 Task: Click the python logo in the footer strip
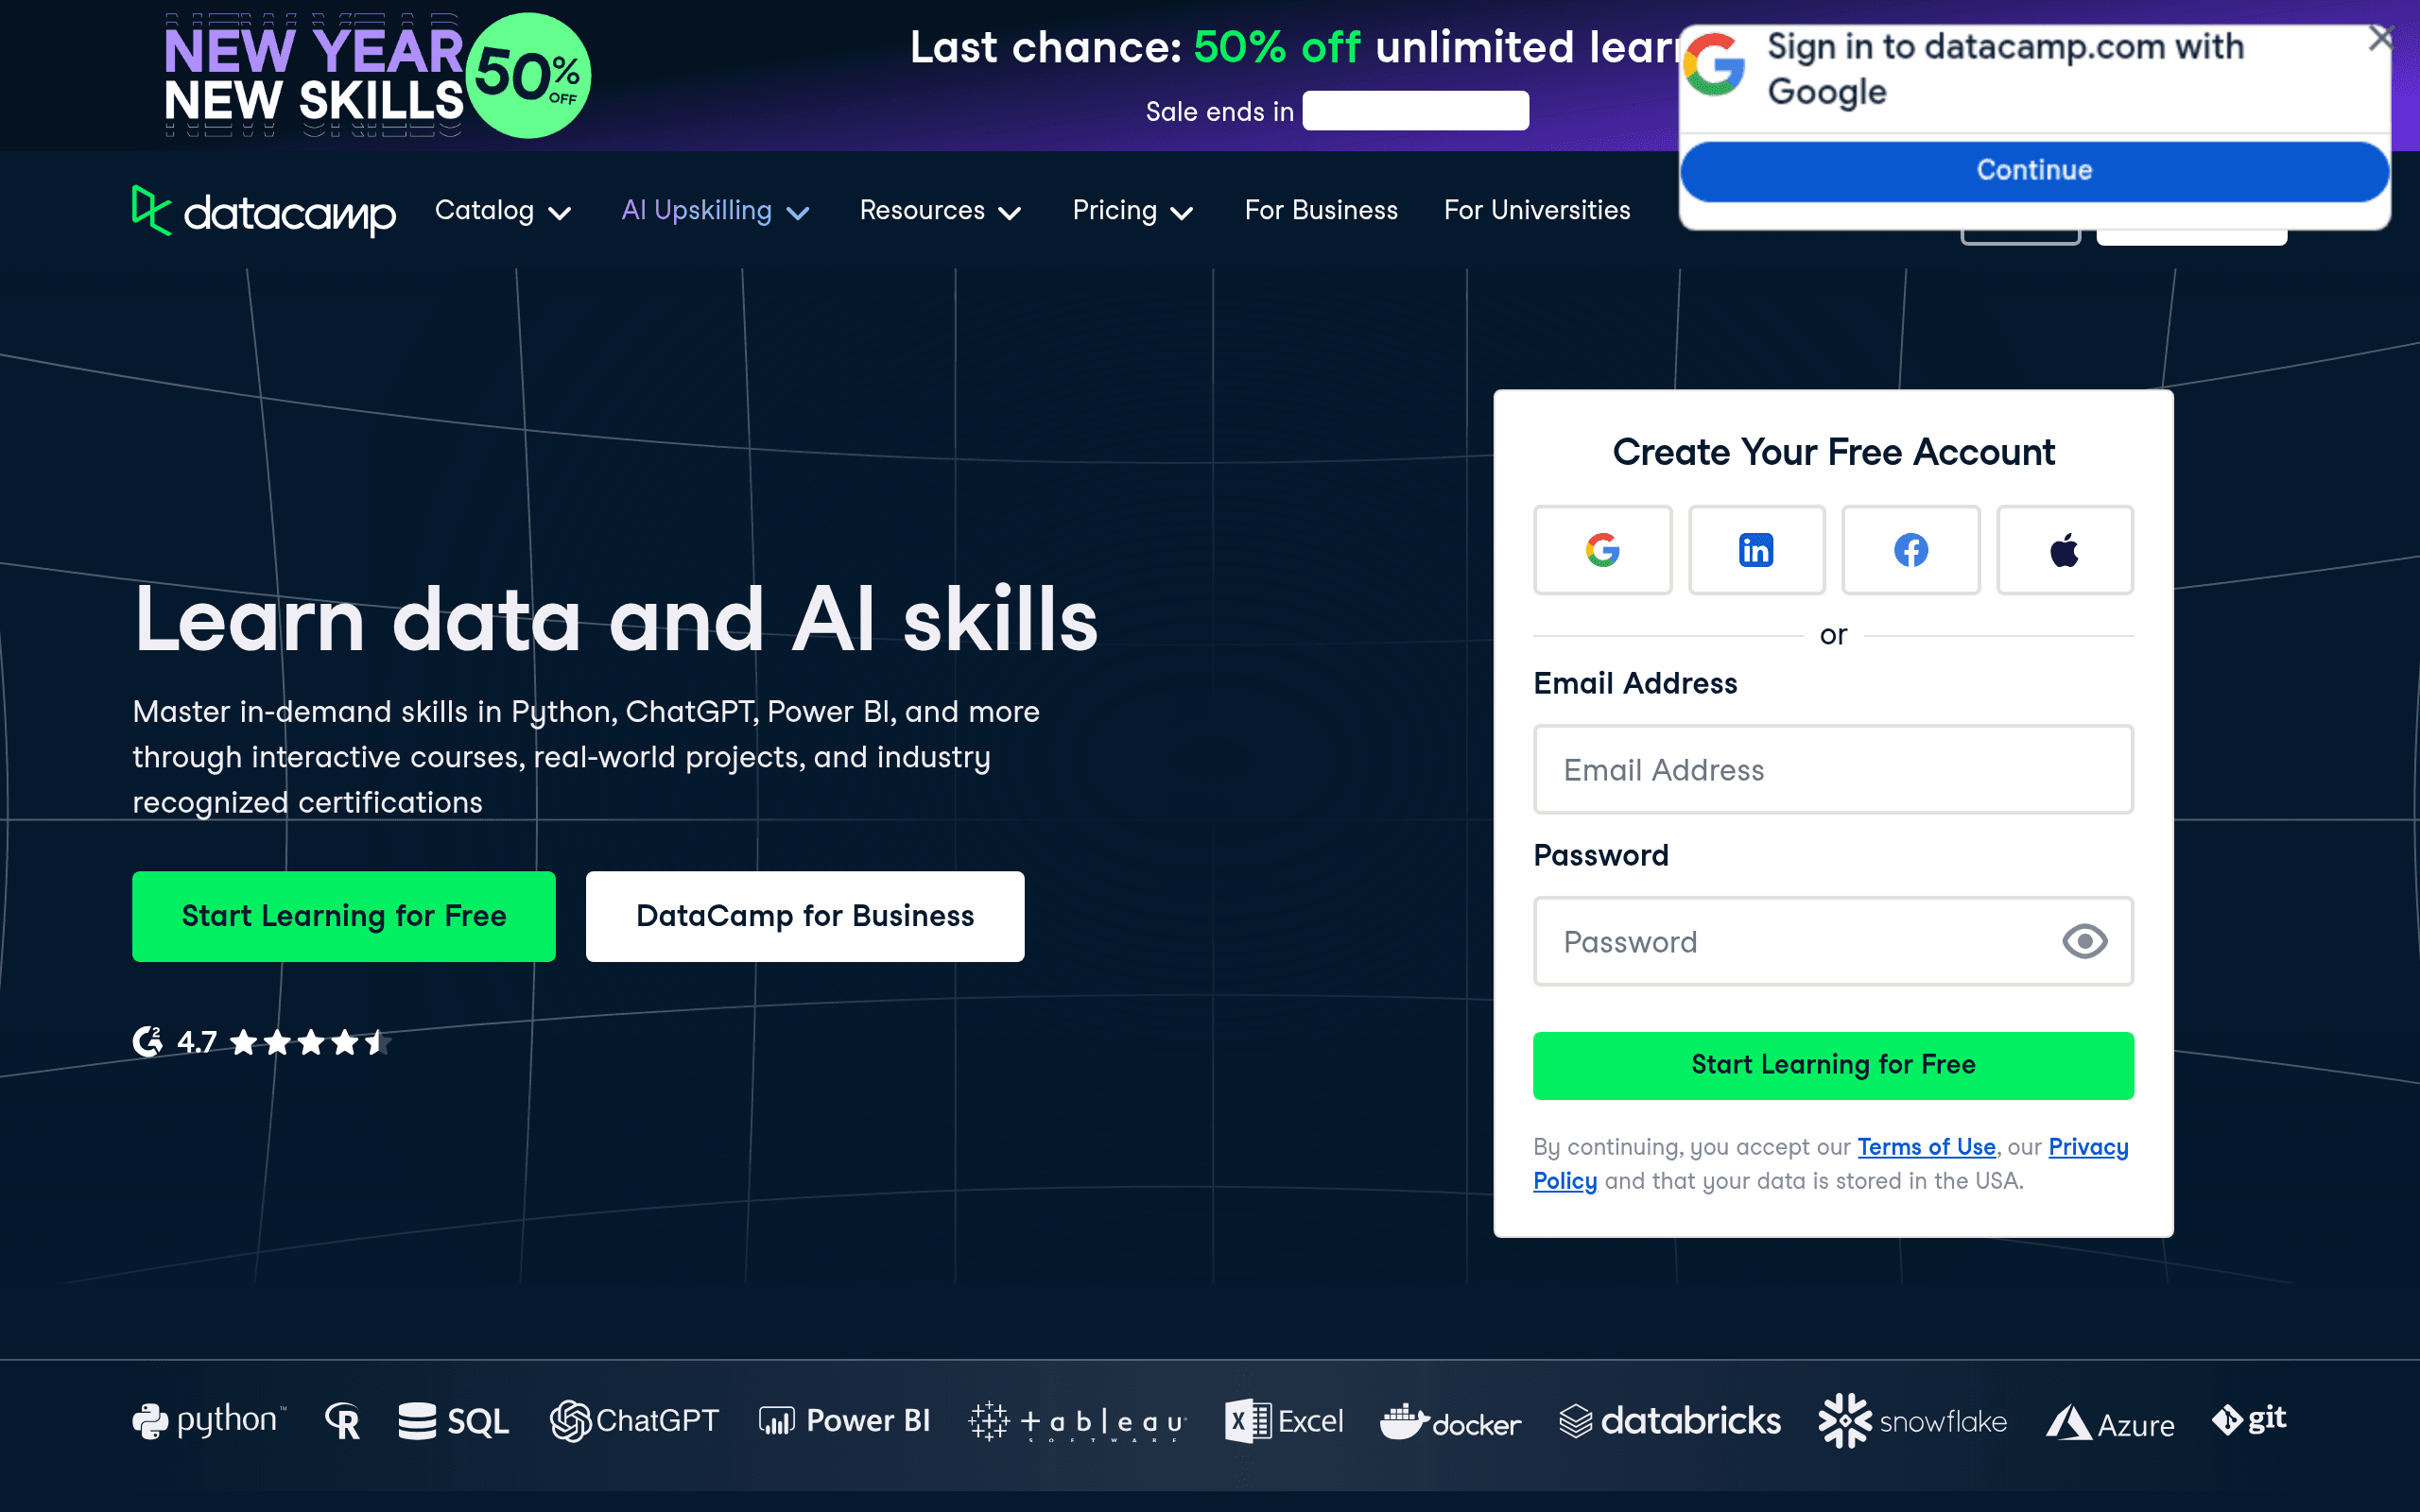click(x=209, y=1421)
